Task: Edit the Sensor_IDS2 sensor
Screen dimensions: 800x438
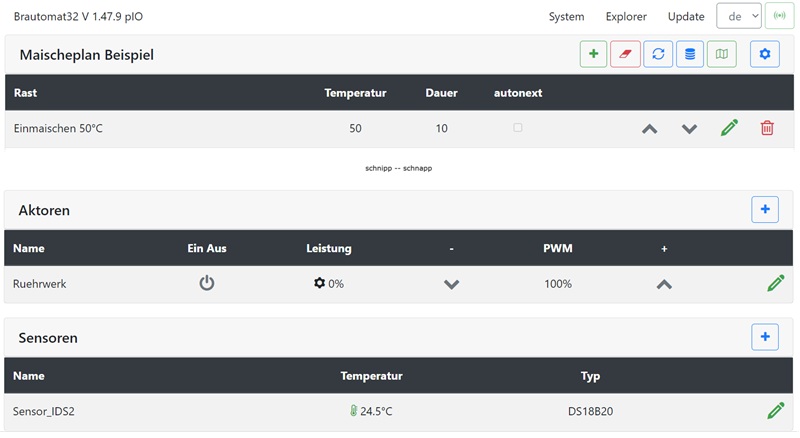Action: pyautogui.click(x=775, y=411)
